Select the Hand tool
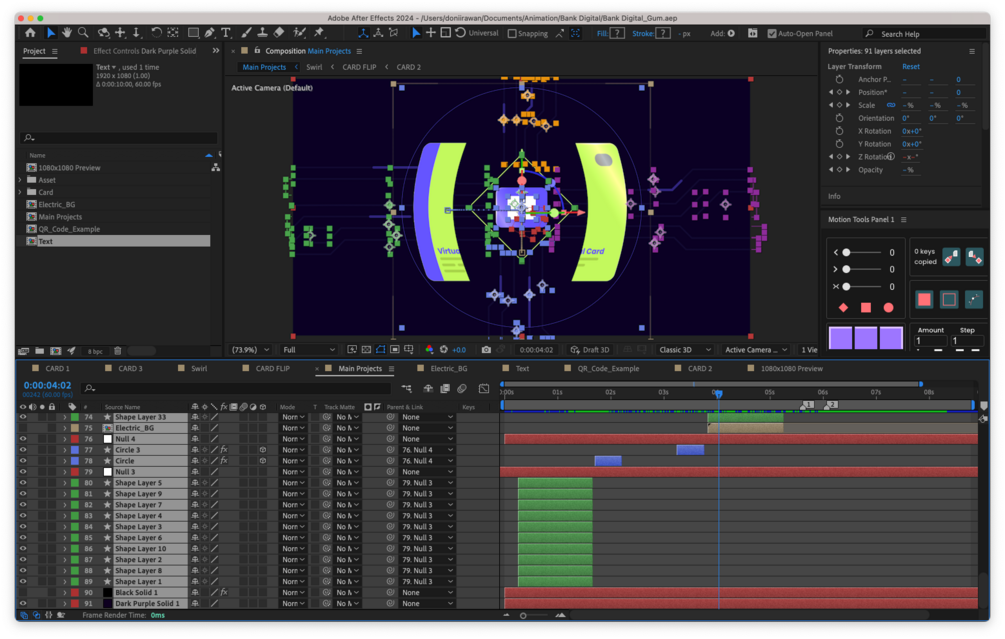Image resolution: width=1005 pixels, height=639 pixels. pos(66,33)
